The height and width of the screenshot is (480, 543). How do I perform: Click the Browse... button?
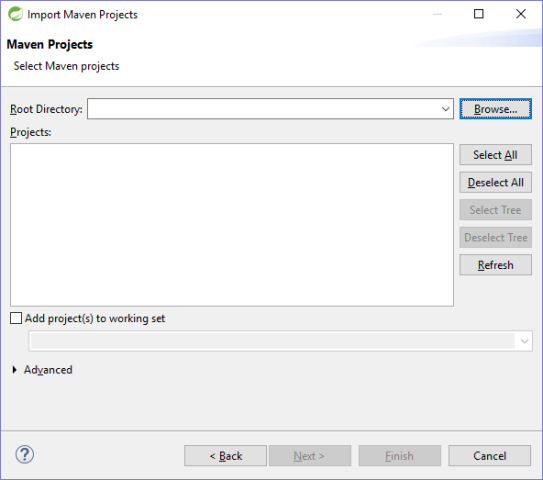pos(495,109)
